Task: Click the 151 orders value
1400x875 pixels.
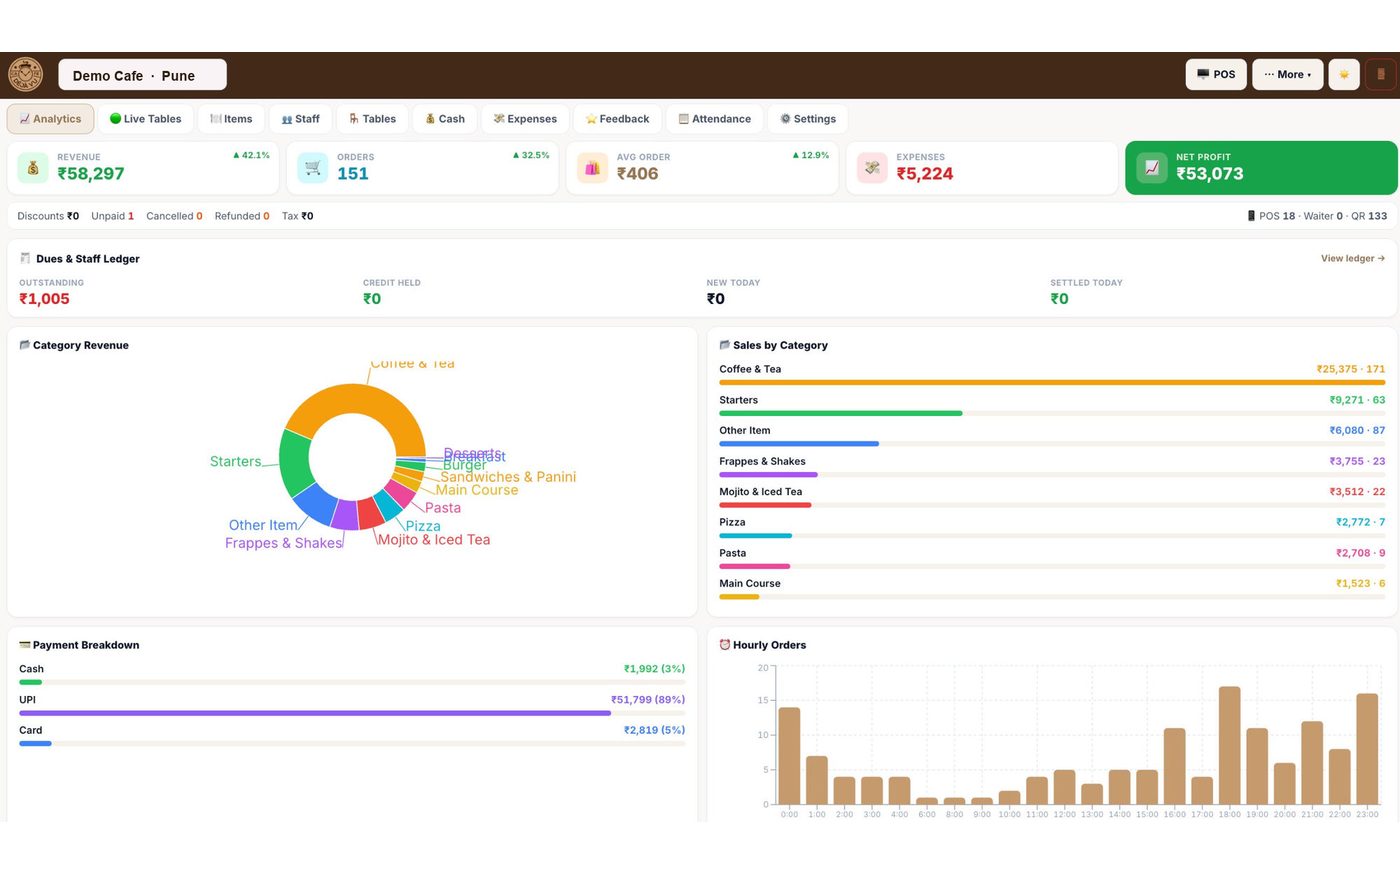Action: (x=353, y=174)
